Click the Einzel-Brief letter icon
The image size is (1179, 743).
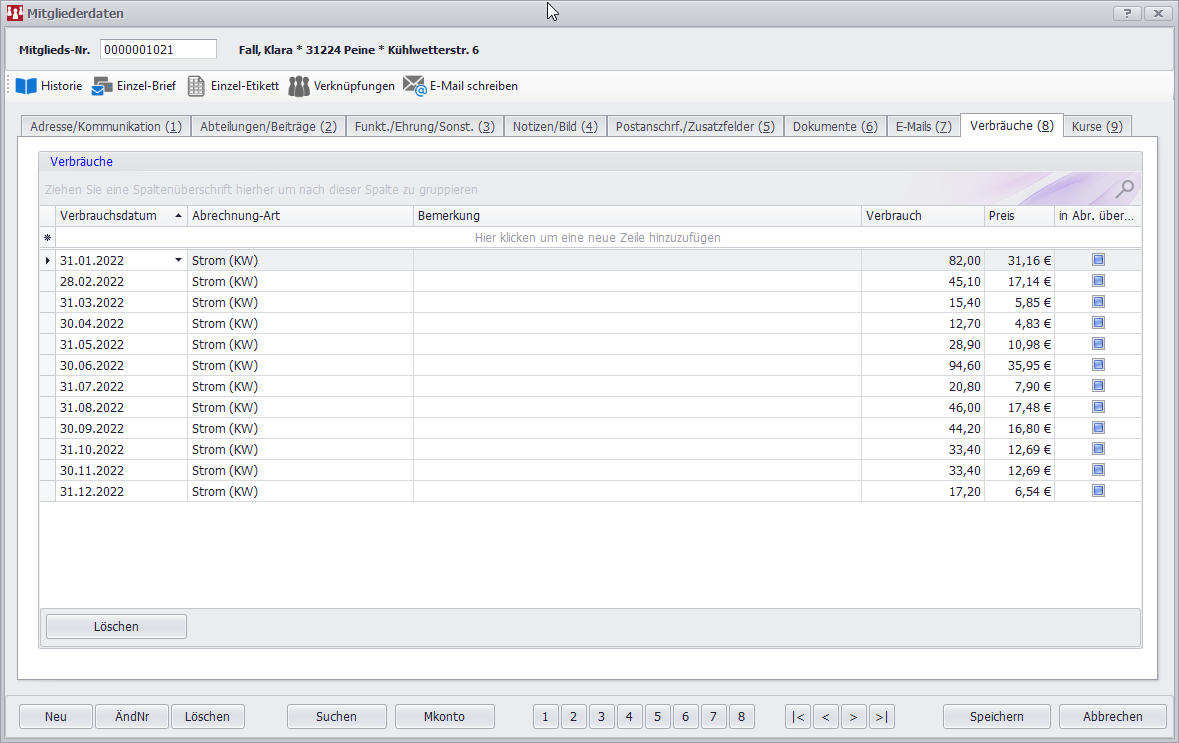point(102,86)
